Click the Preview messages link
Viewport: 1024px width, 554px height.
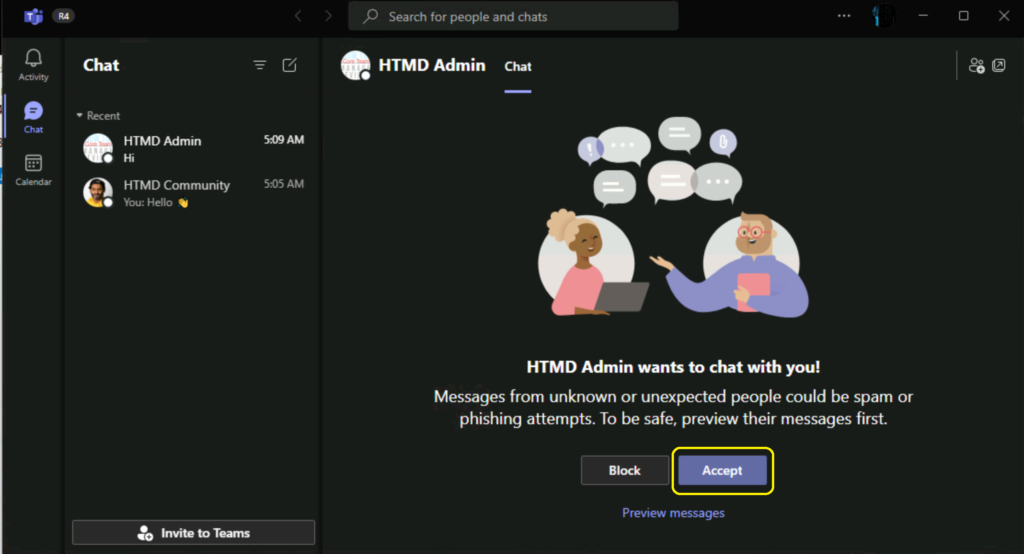click(x=673, y=513)
